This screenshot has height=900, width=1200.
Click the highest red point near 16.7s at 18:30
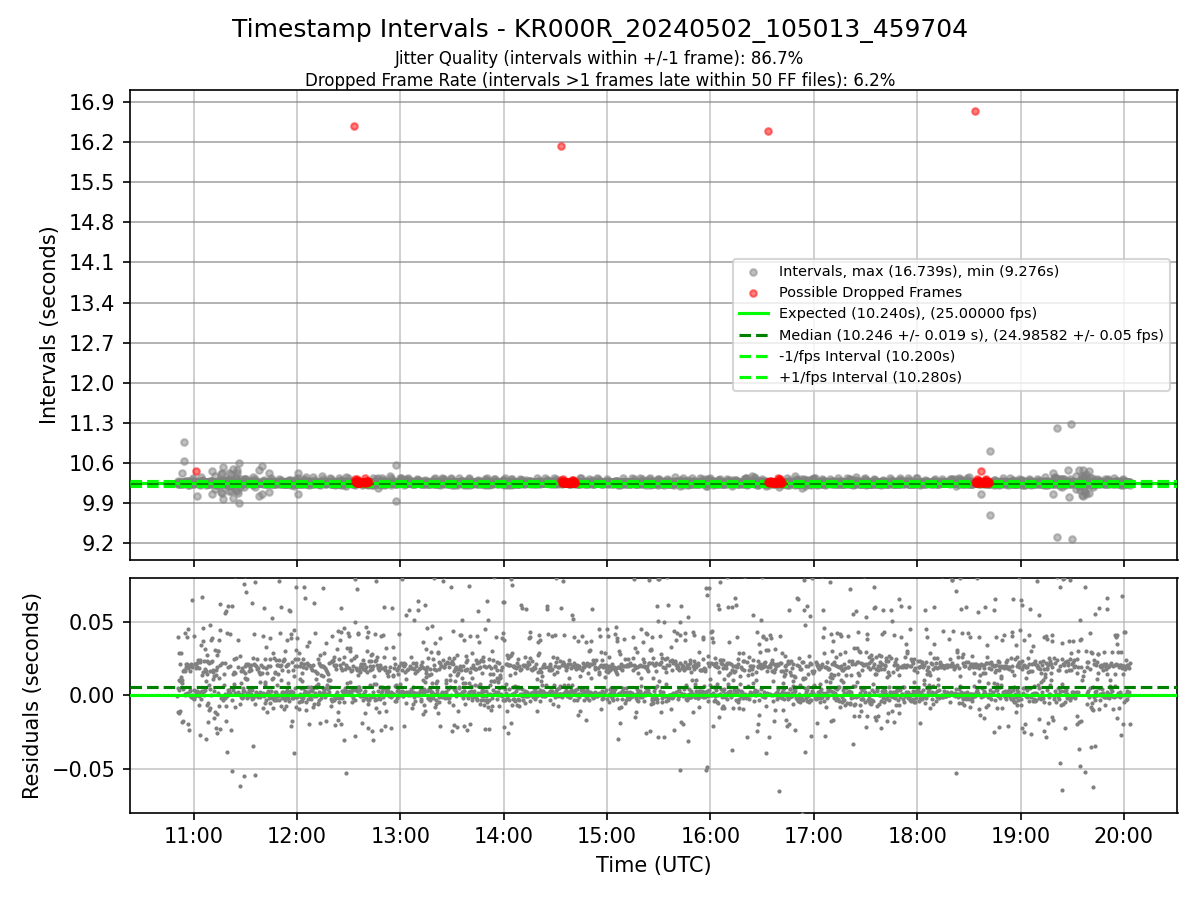point(975,111)
